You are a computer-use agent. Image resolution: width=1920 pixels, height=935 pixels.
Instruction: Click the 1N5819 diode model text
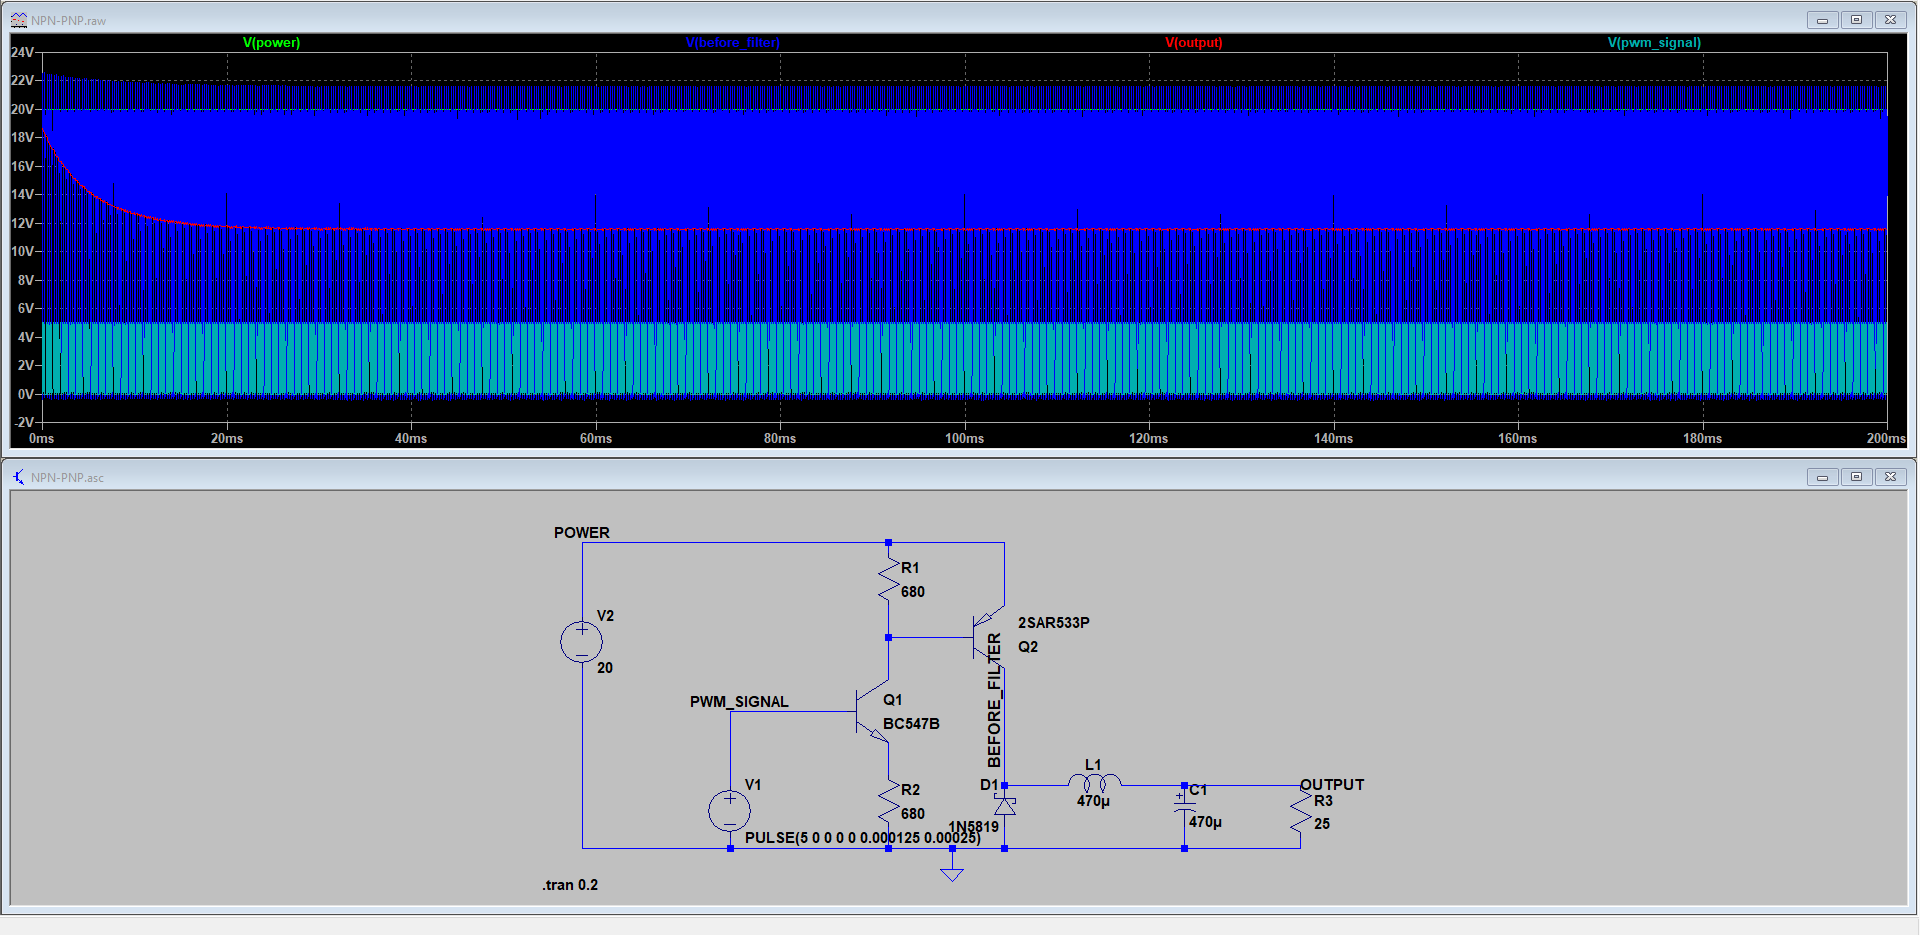point(974,826)
